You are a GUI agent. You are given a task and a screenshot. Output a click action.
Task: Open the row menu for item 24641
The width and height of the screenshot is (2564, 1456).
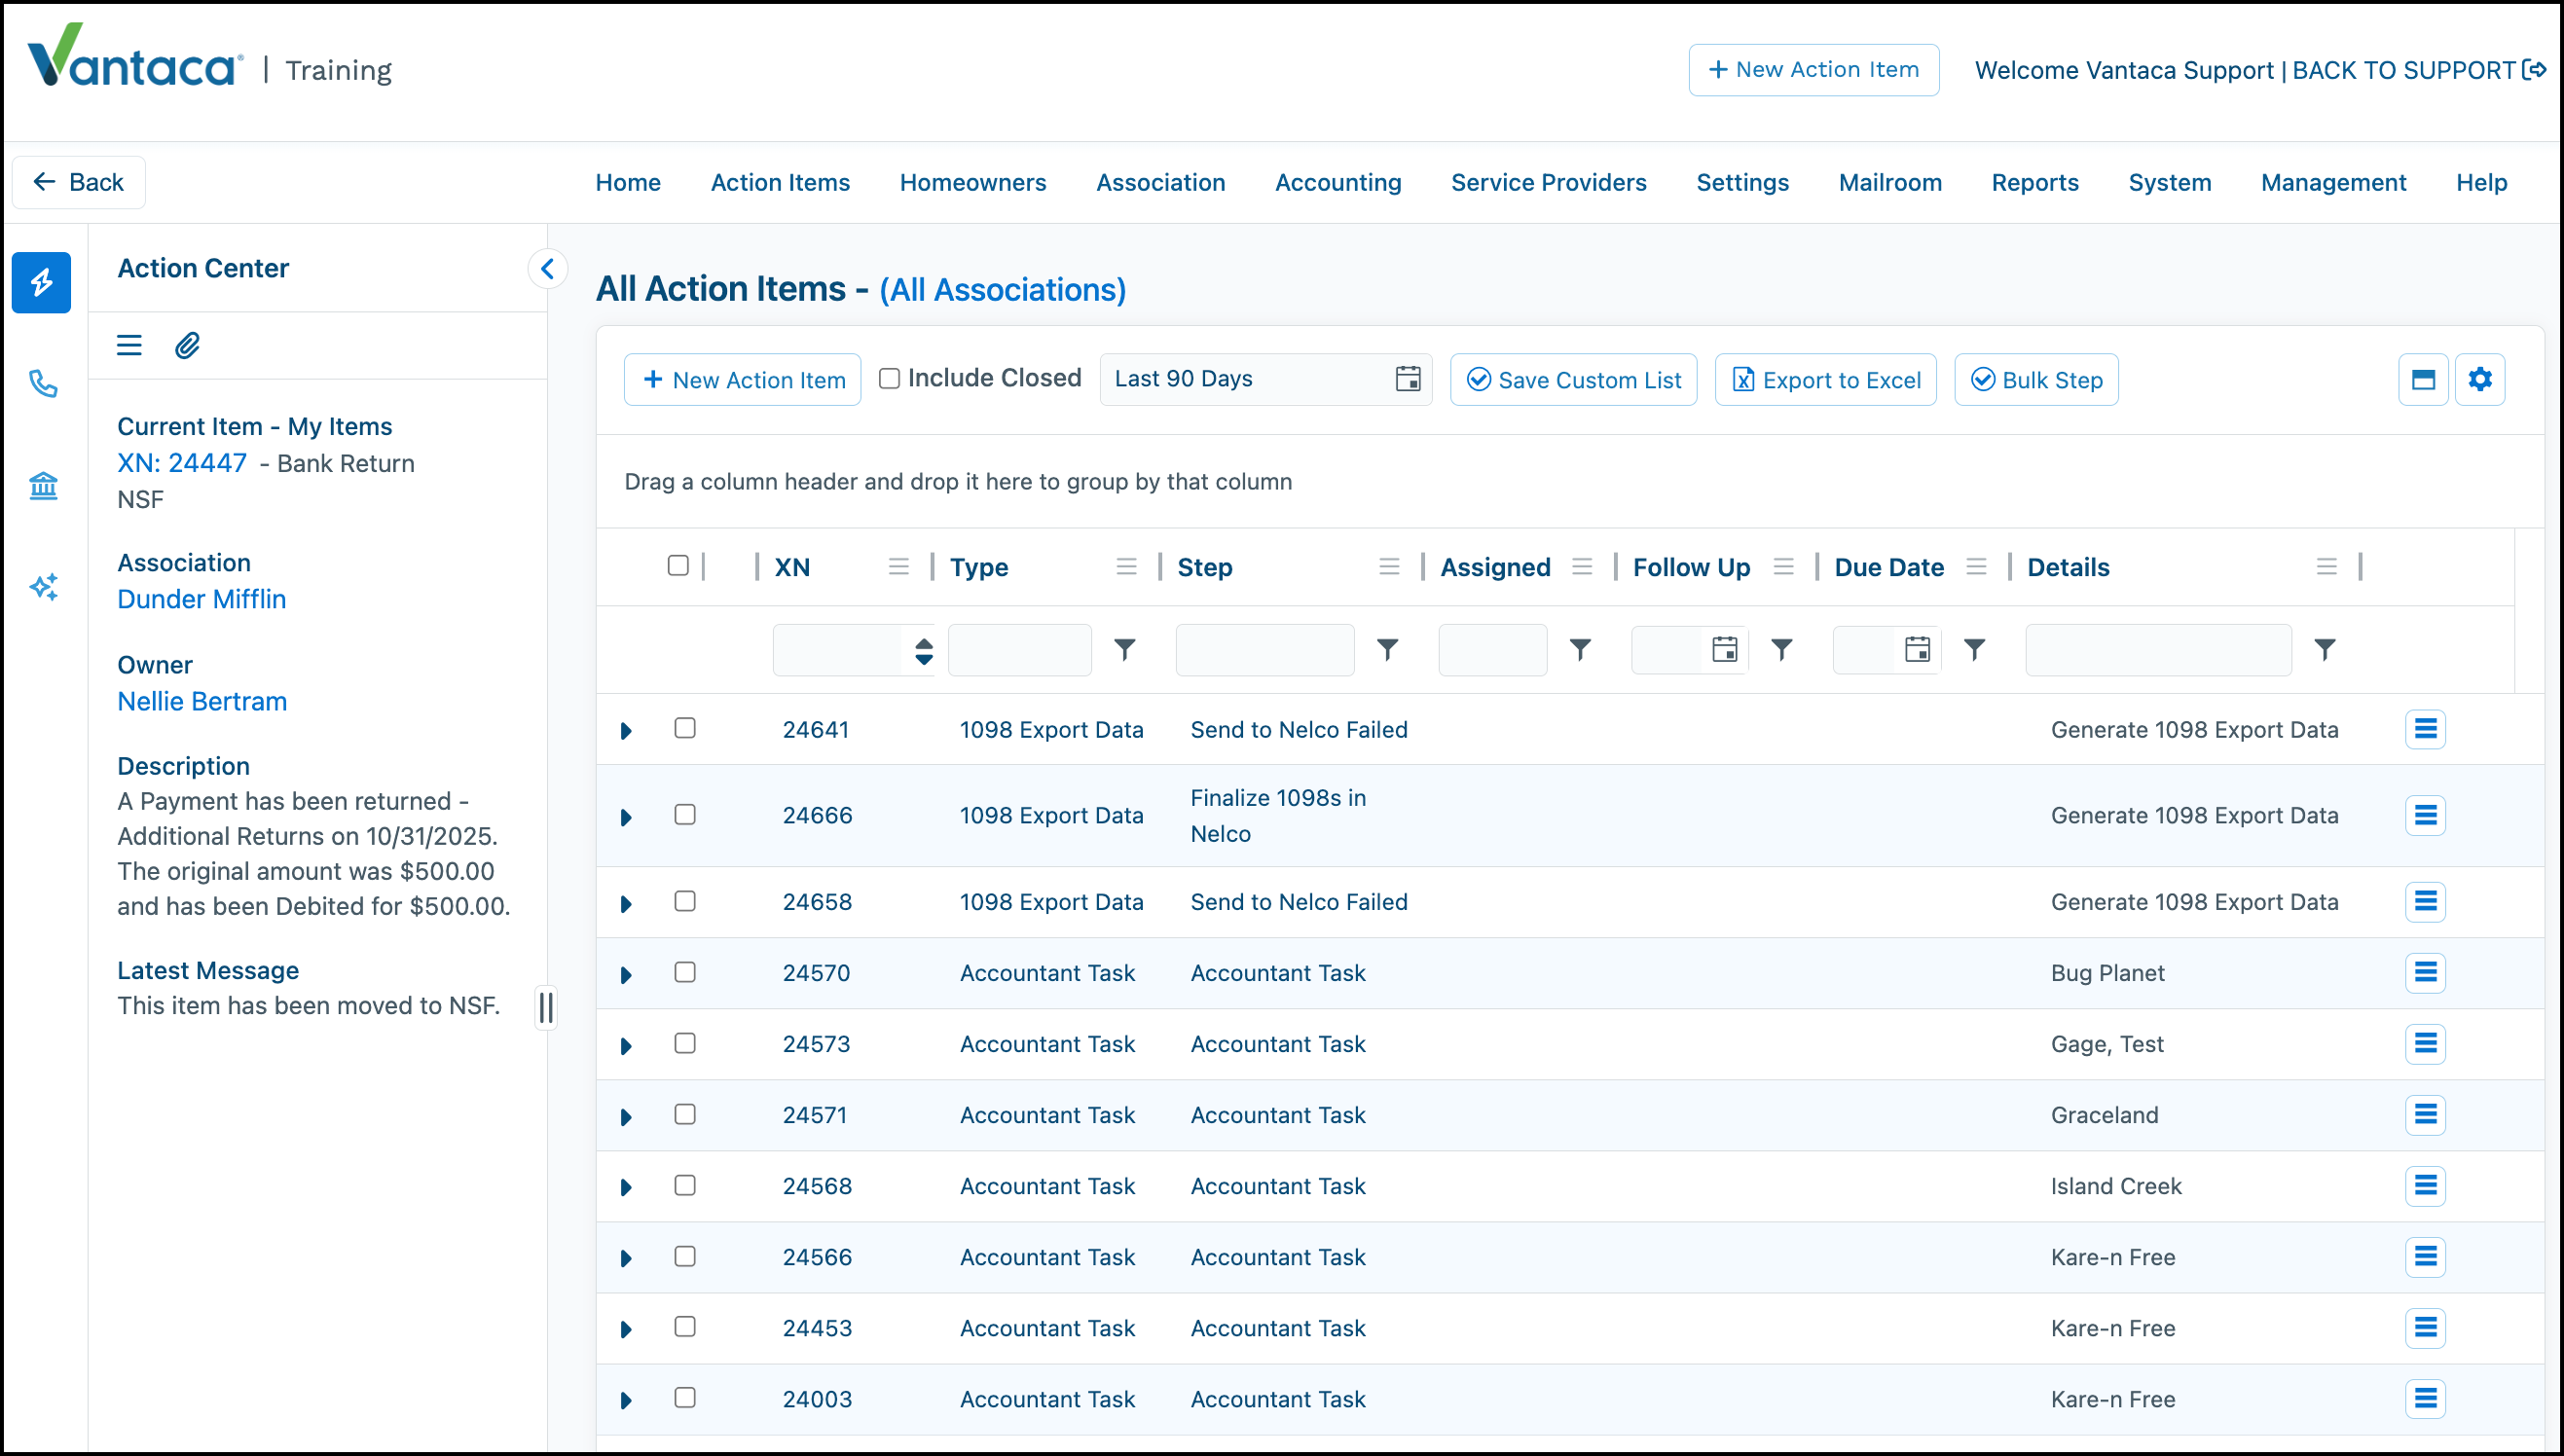2426,729
